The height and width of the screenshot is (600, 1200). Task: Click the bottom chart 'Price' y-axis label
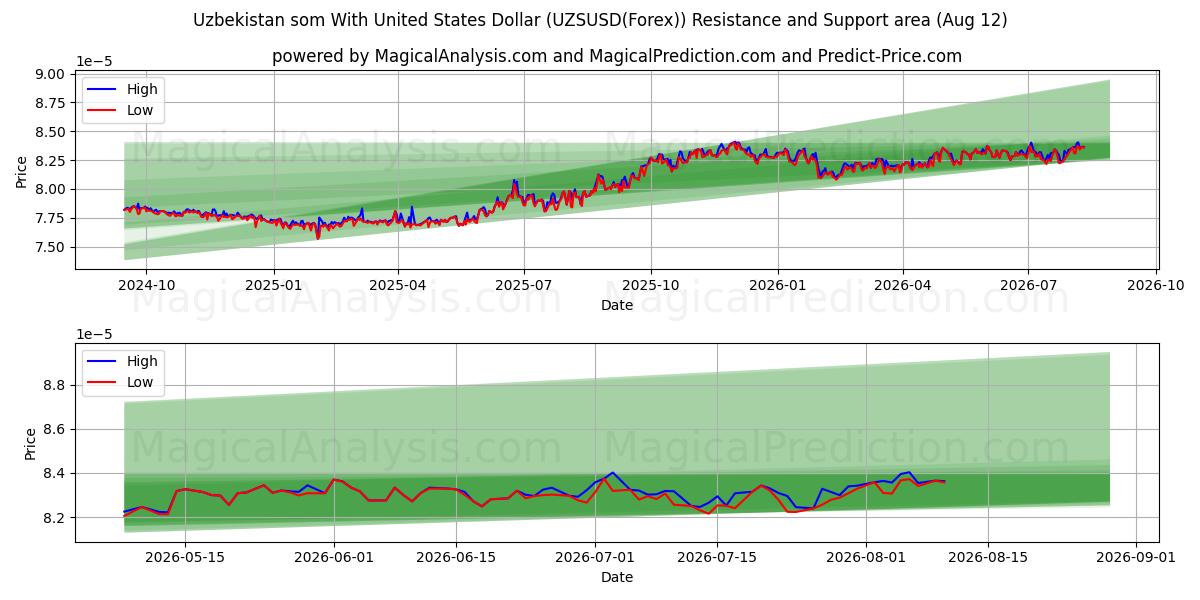30,443
